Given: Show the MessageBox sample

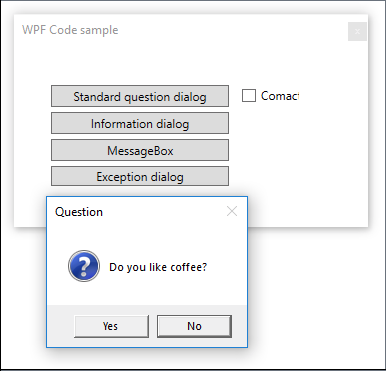Looking at the screenshot, I should click(140, 150).
